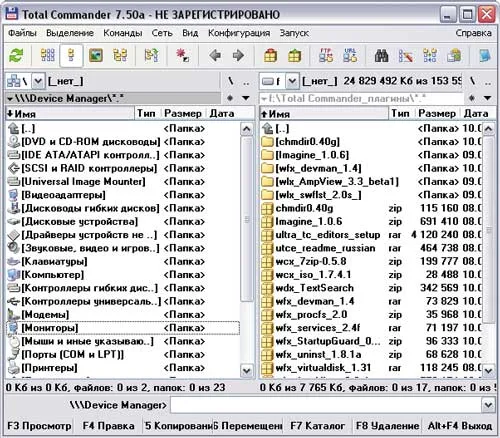Click the command line input field

[x=326, y=405]
